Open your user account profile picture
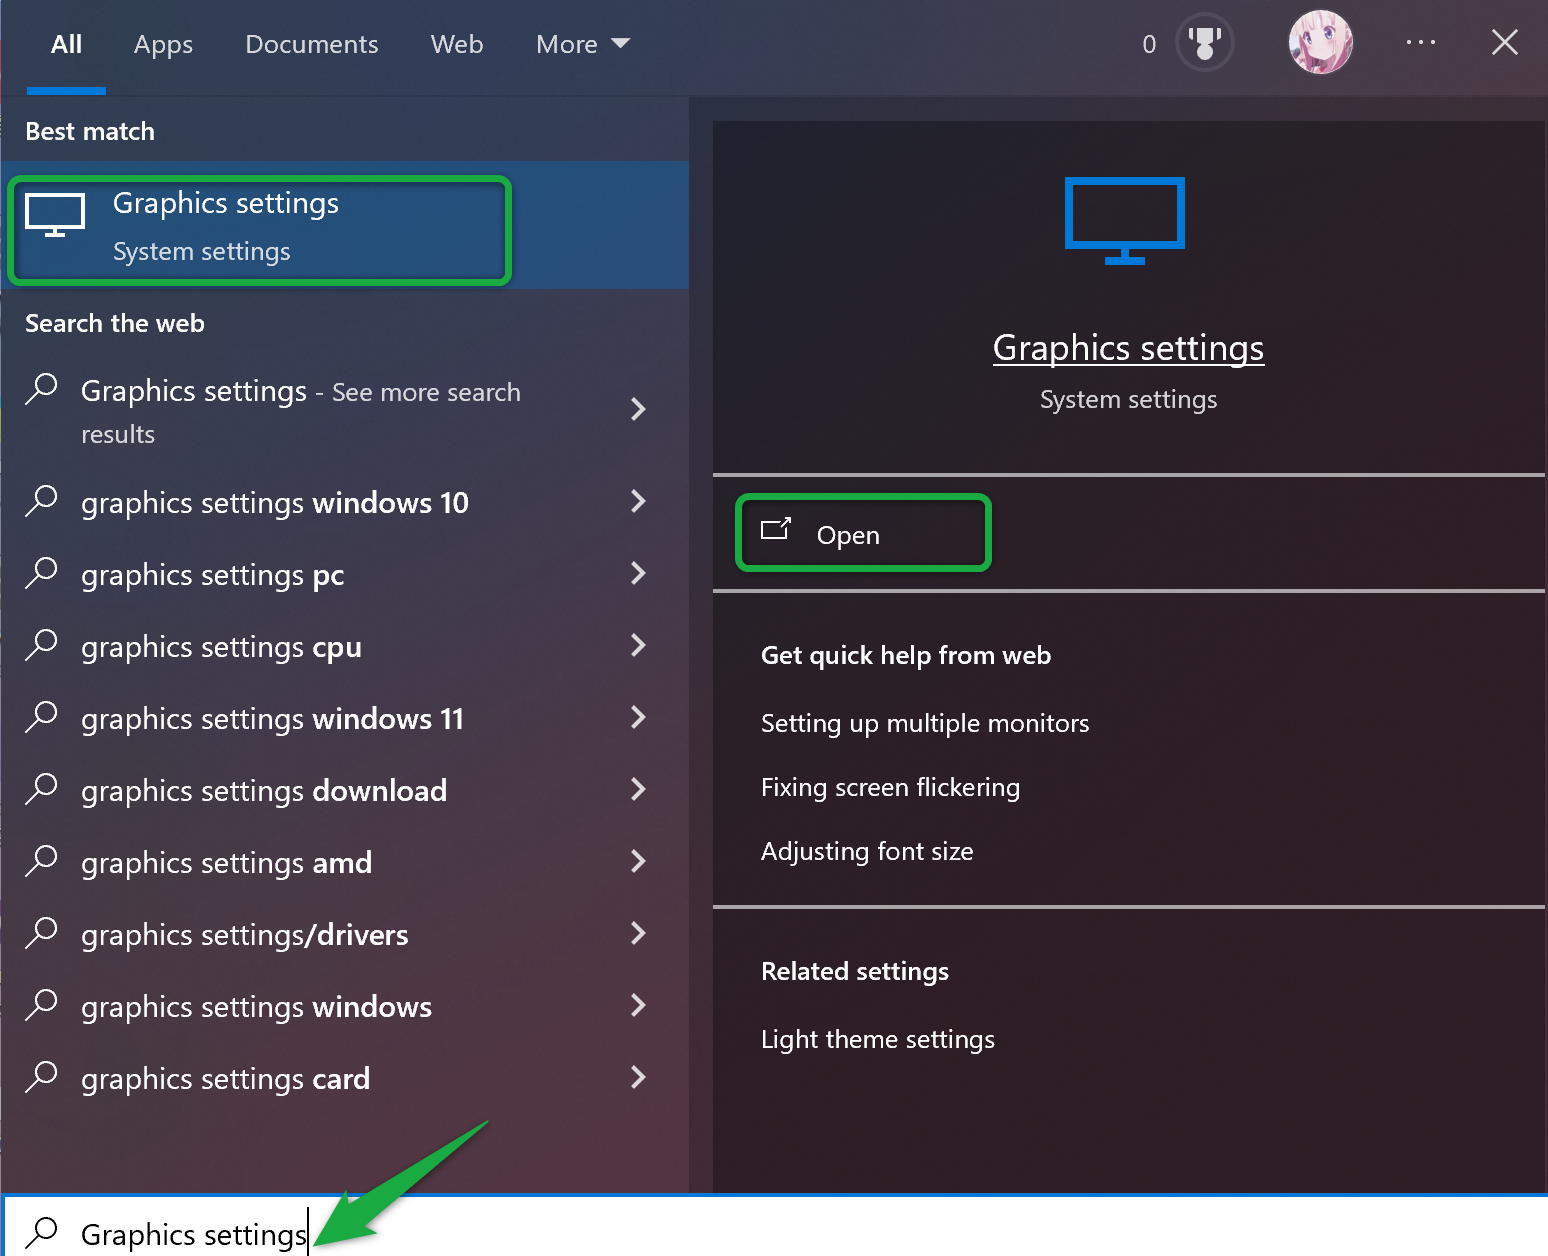The height and width of the screenshot is (1256, 1548). click(1320, 42)
